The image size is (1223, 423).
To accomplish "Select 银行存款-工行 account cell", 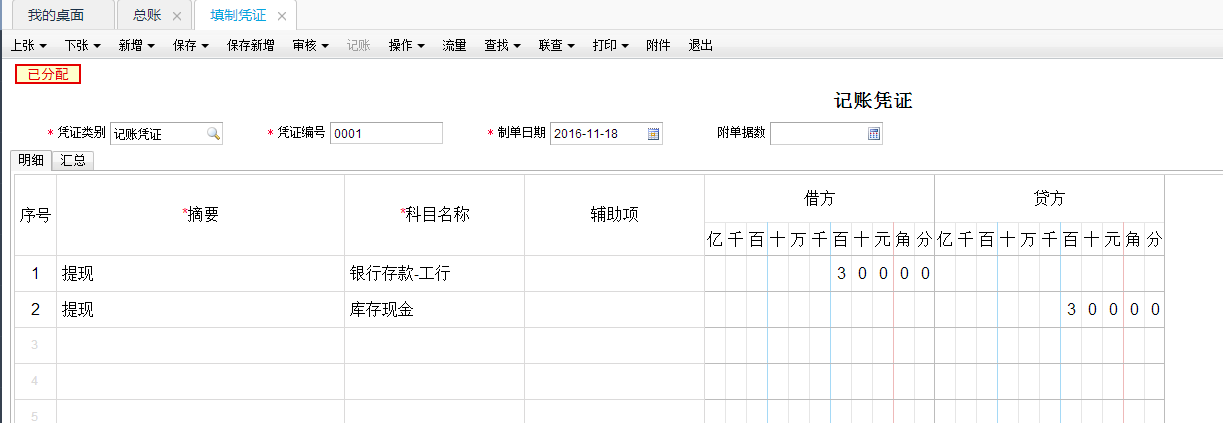I will (434, 274).
